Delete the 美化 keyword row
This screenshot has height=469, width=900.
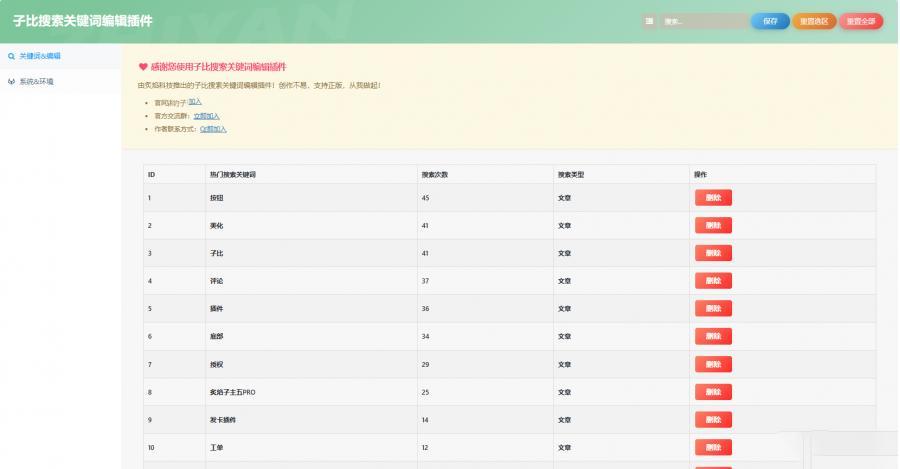click(x=713, y=226)
